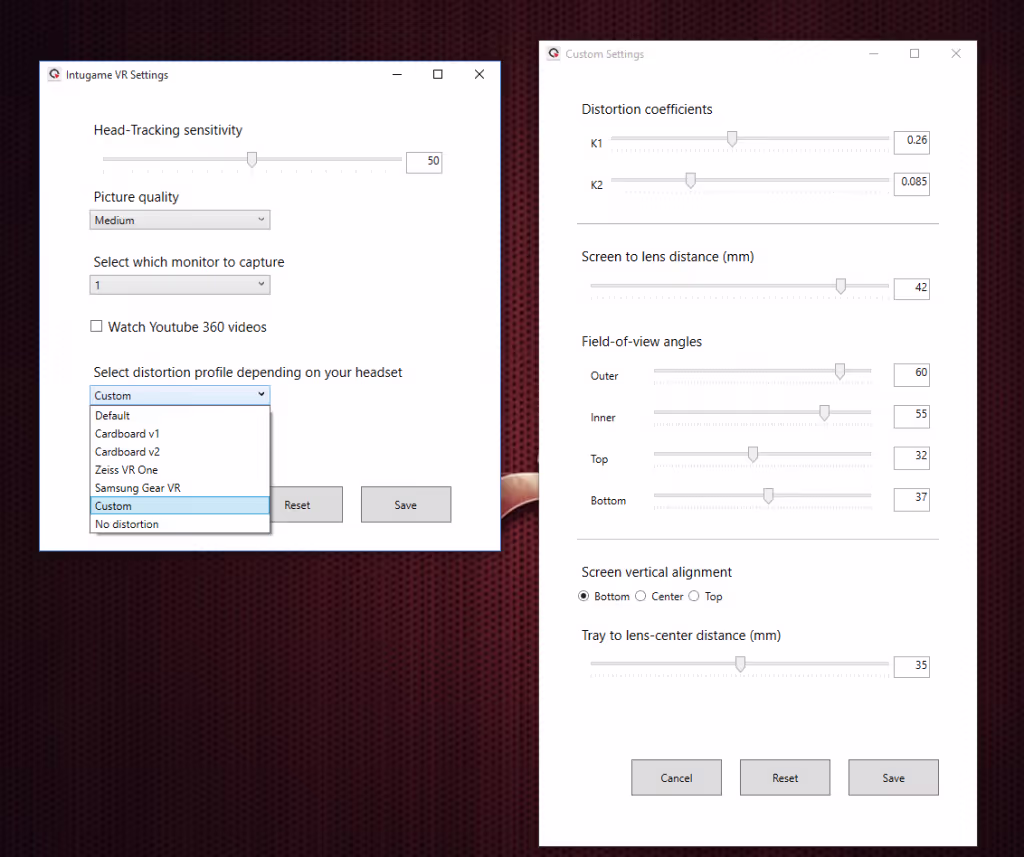The height and width of the screenshot is (857, 1024).
Task: Click the Bottom field-of-view angle slider thumb
Action: coord(768,496)
